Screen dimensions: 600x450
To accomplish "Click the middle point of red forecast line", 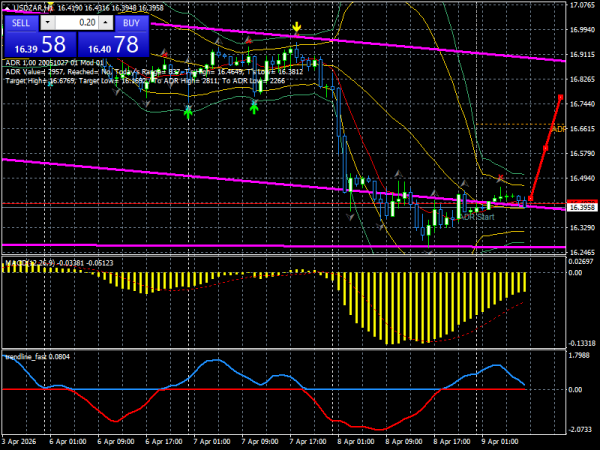I will pos(546,148).
